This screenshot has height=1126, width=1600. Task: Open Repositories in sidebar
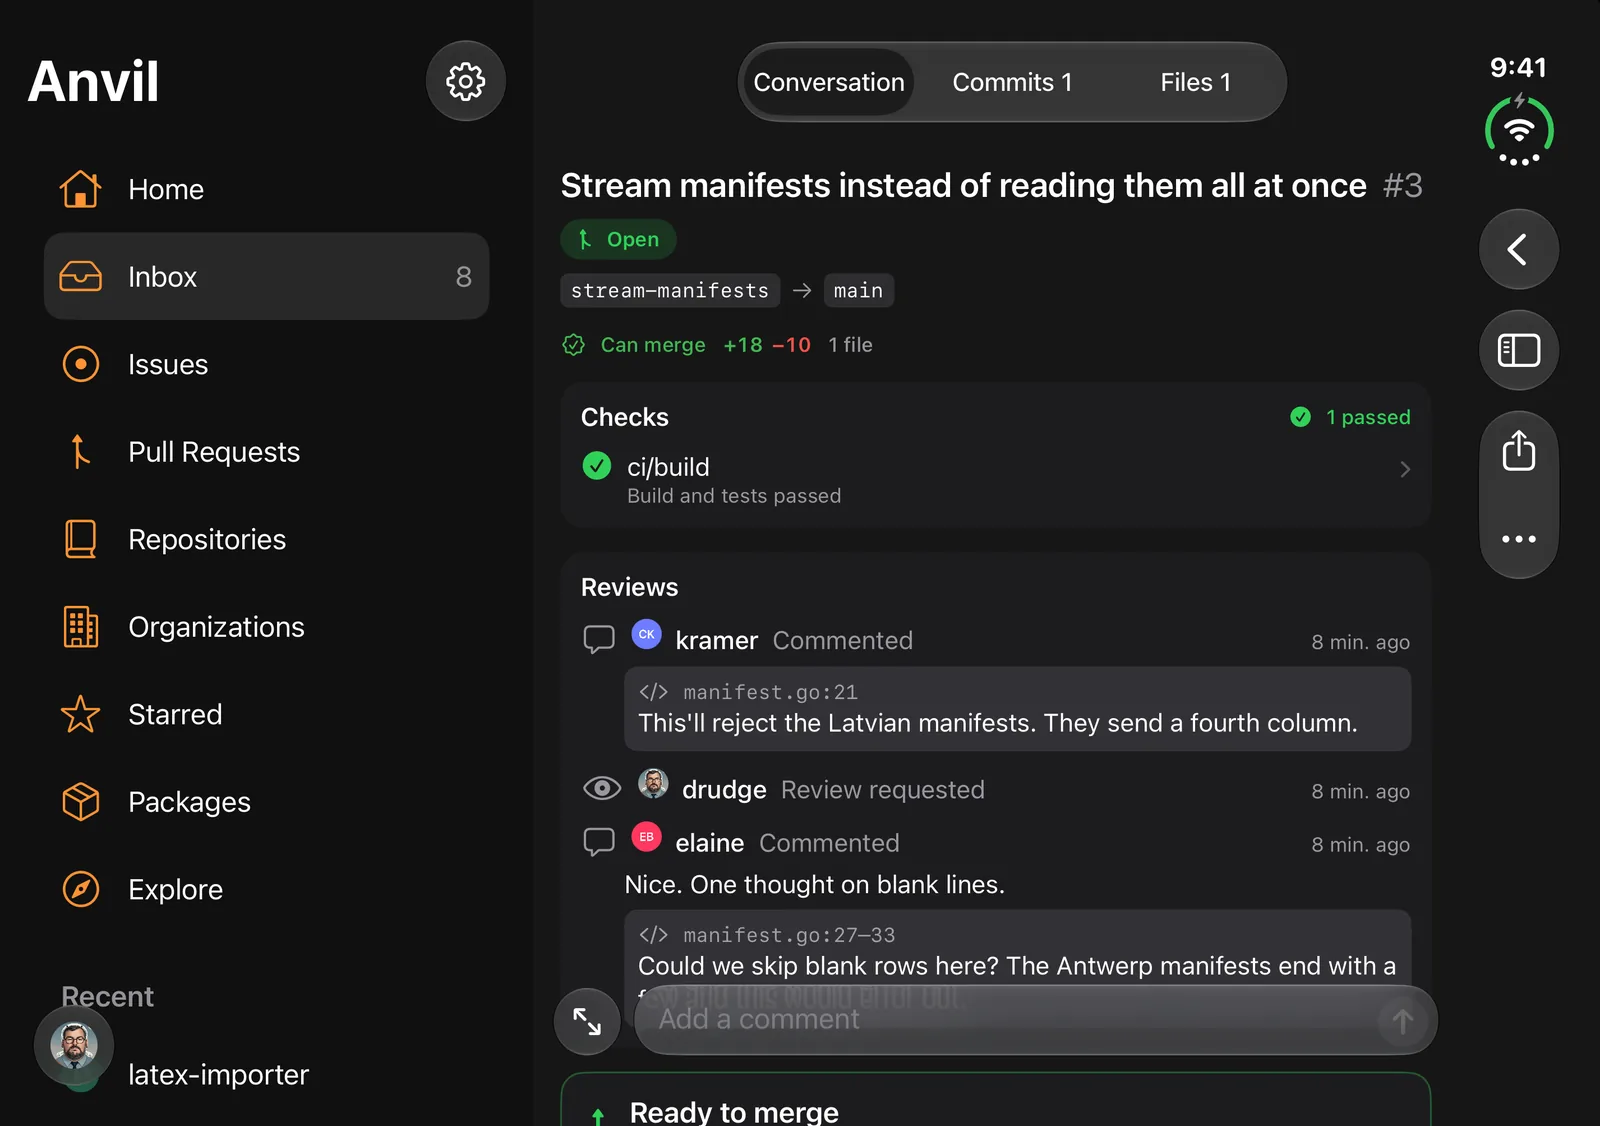click(266, 539)
